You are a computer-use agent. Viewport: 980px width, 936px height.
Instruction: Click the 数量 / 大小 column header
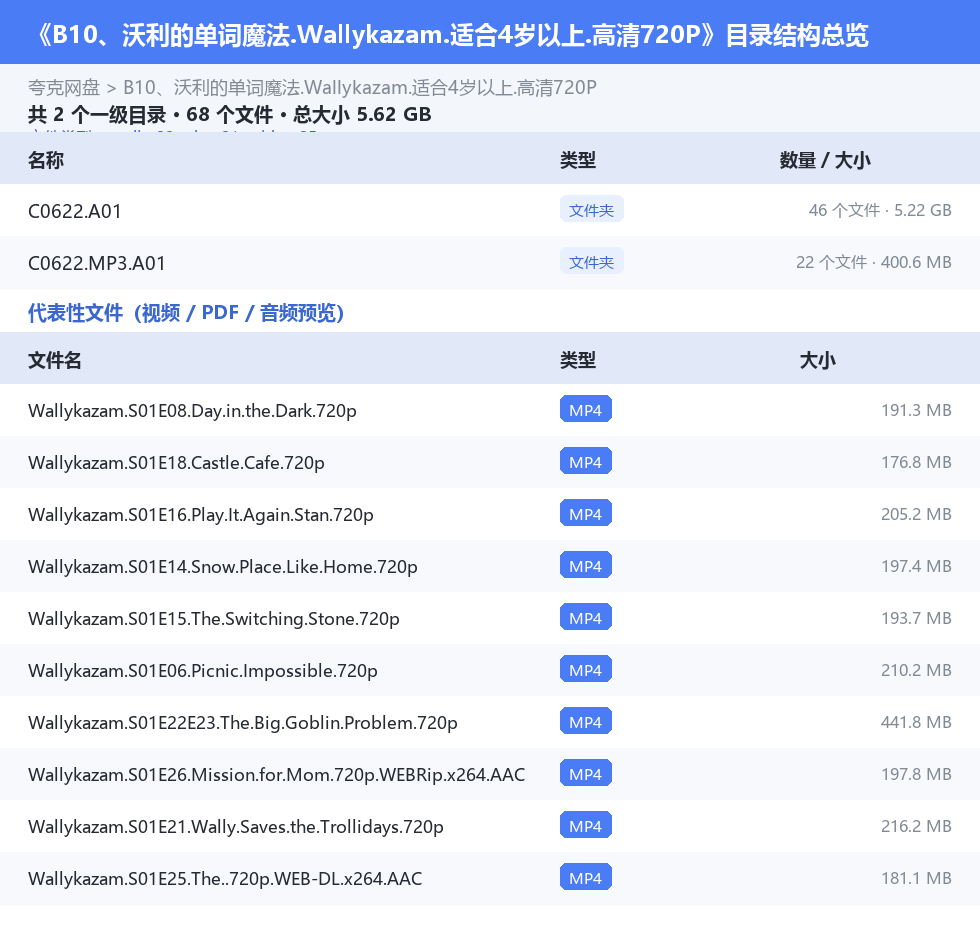coord(825,160)
